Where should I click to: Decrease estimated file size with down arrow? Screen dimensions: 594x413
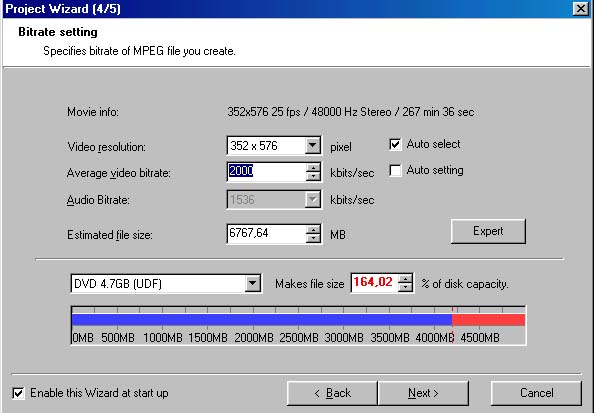coord(313,238)
